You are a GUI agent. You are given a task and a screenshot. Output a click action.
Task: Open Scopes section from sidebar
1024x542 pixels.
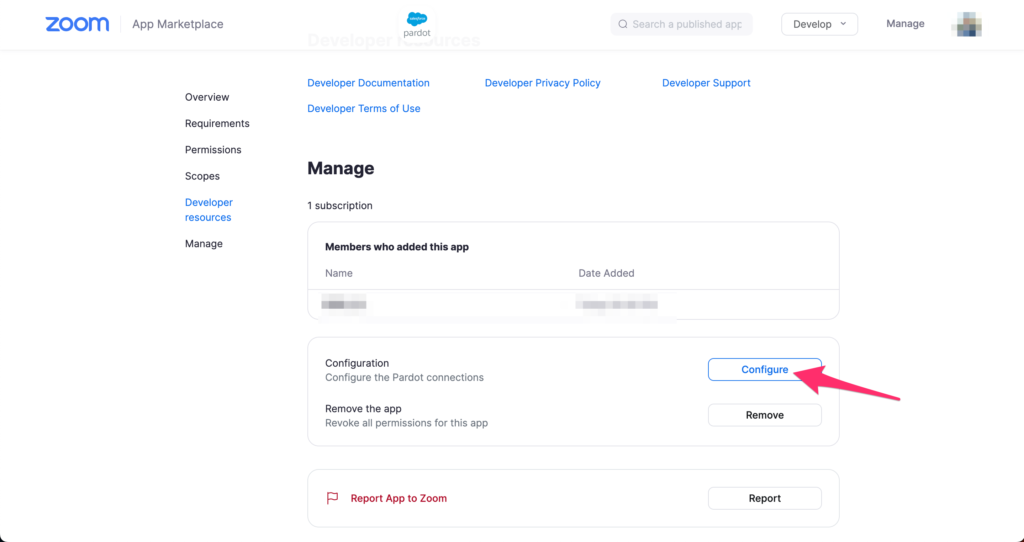[x=202, y=176]
